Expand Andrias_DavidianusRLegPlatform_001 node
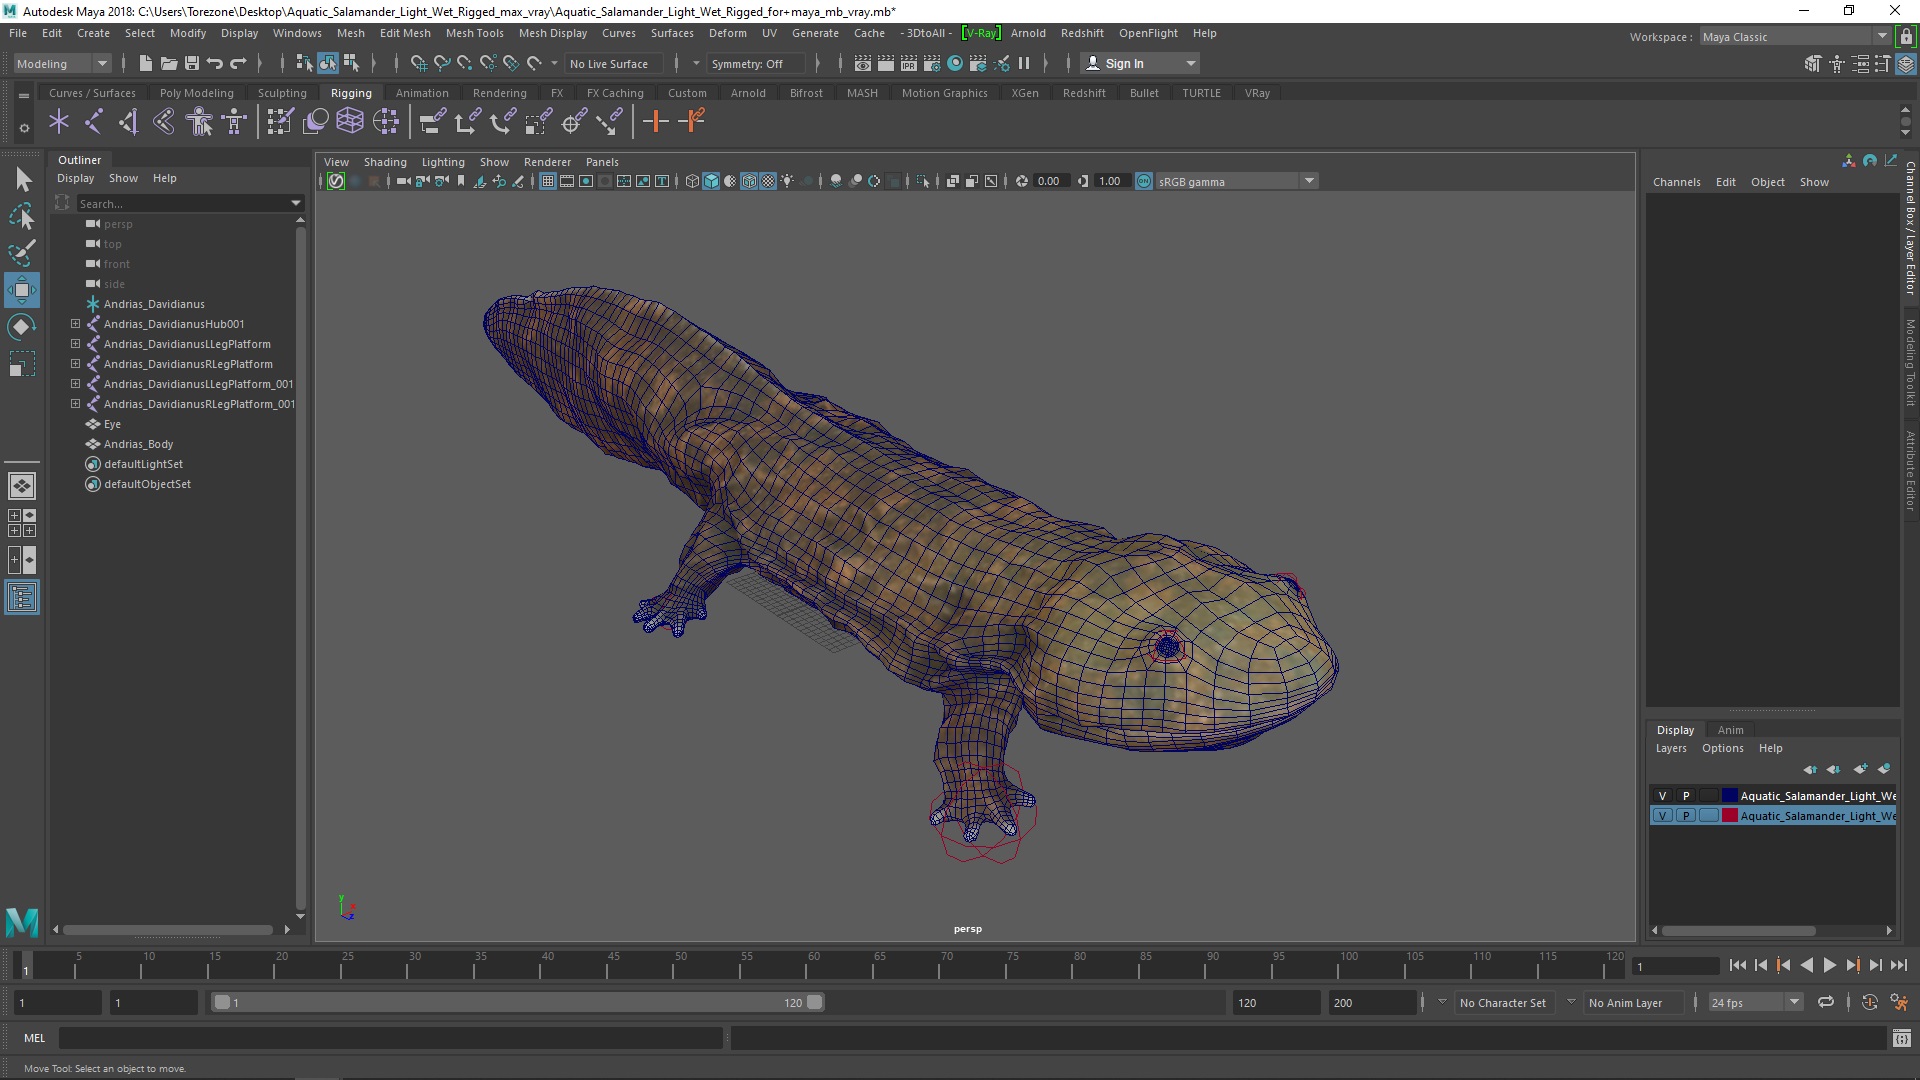The width and height of the screenshot is (1920, 1080). point(75,404)
